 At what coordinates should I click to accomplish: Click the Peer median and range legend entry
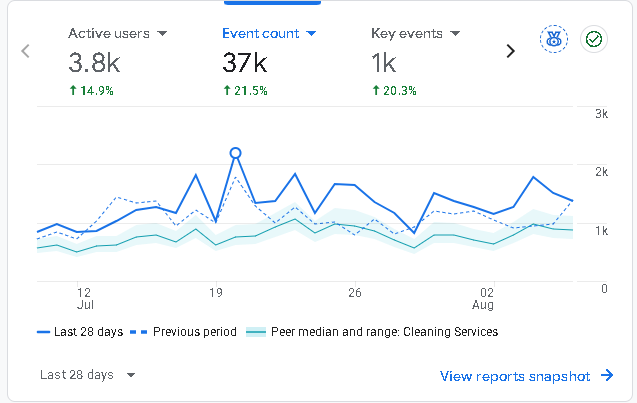(x=372, y=332)
